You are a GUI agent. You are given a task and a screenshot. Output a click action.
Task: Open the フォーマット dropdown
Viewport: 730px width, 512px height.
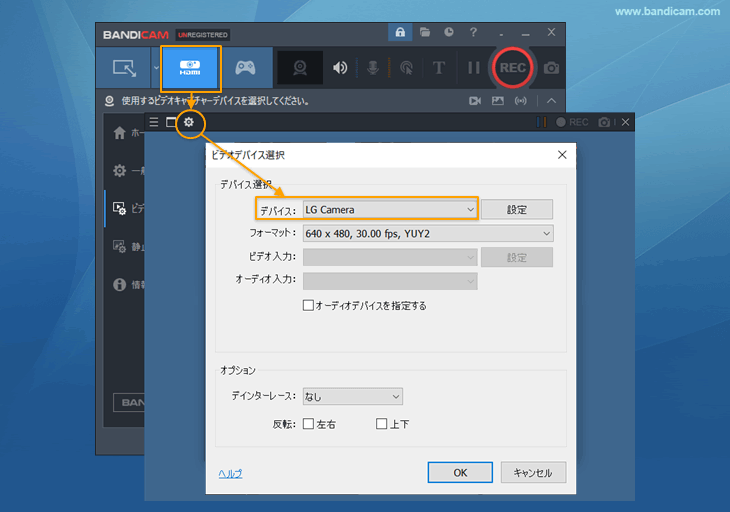pos(428,233)
